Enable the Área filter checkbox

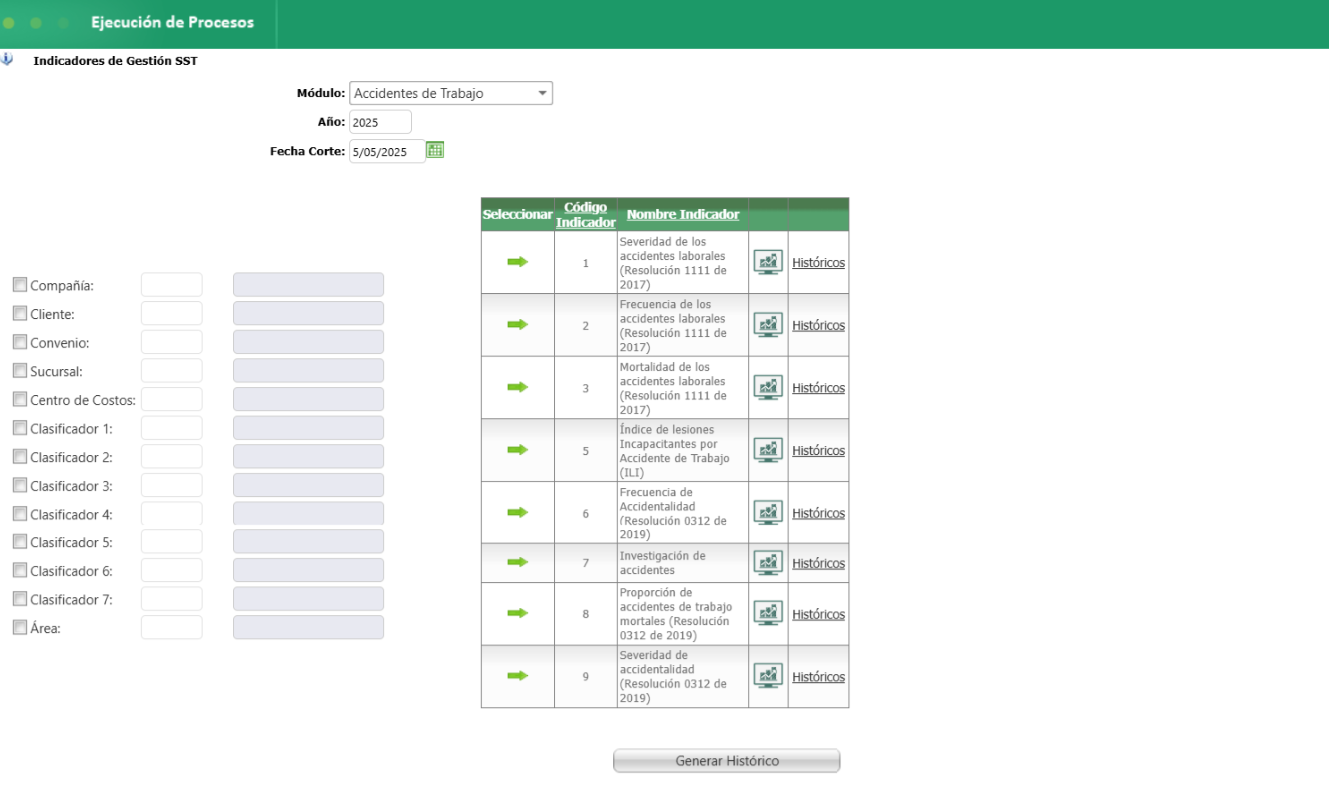[20, 628]
